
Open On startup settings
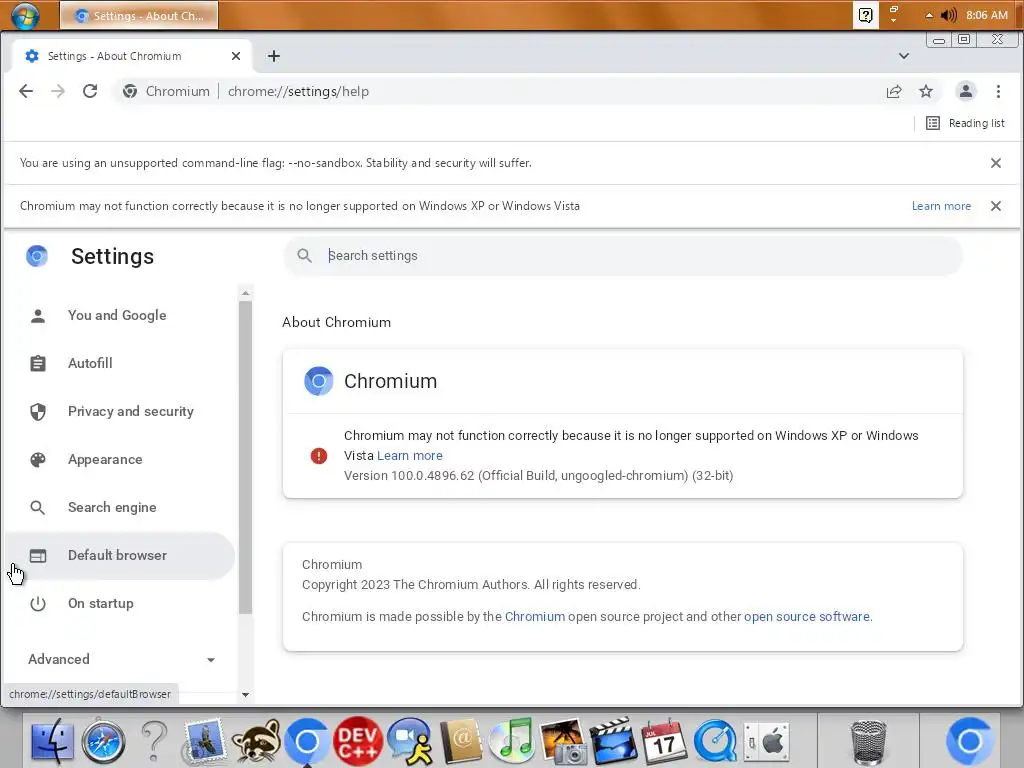pos(120,603)
